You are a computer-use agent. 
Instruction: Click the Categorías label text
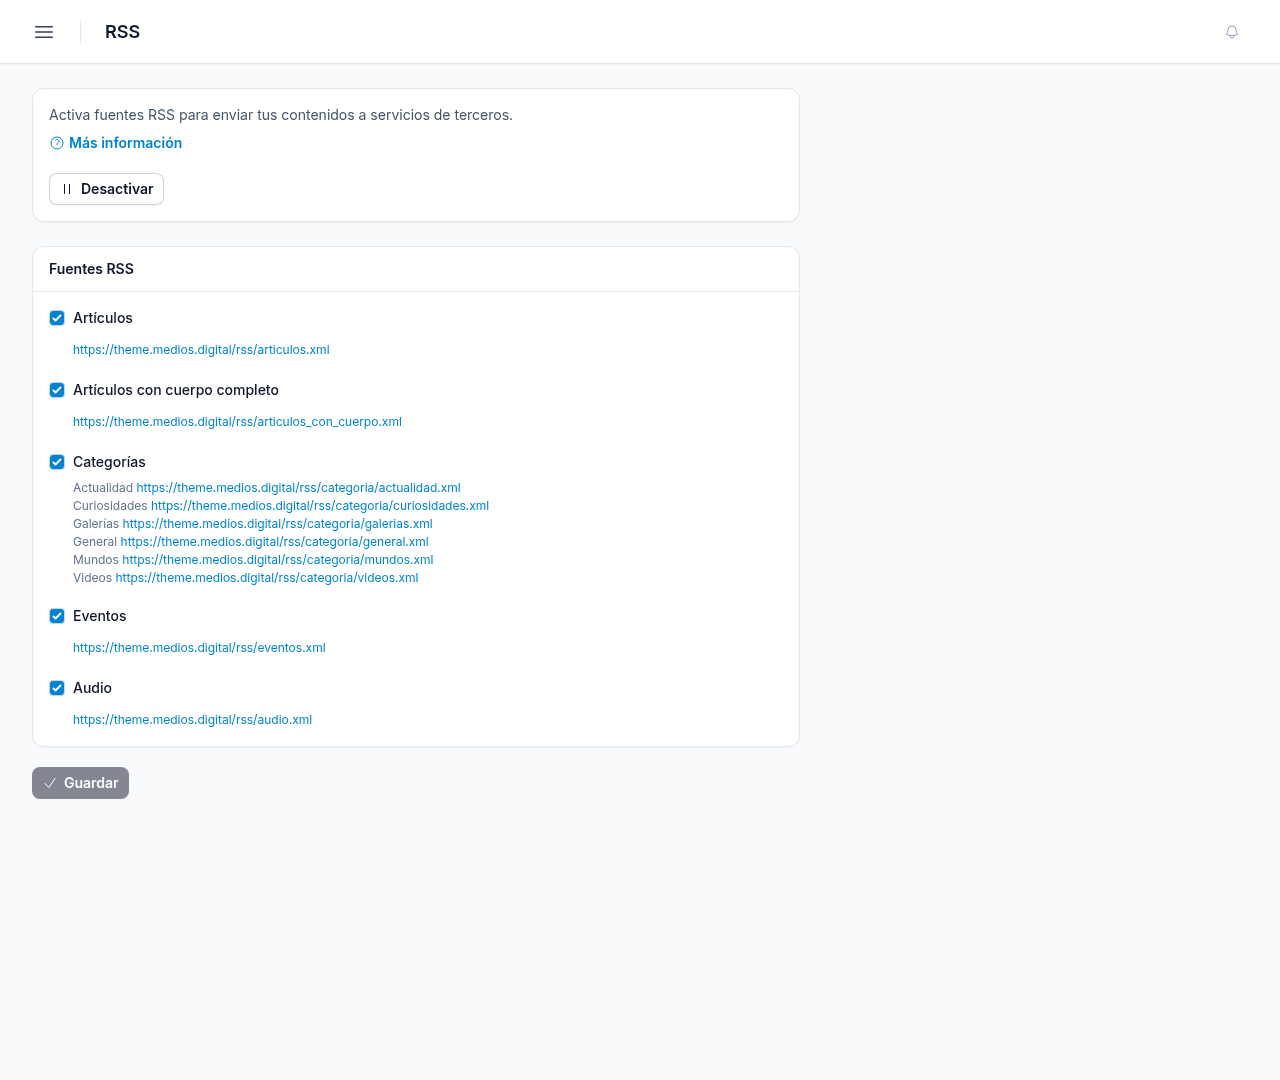[109, 462]
